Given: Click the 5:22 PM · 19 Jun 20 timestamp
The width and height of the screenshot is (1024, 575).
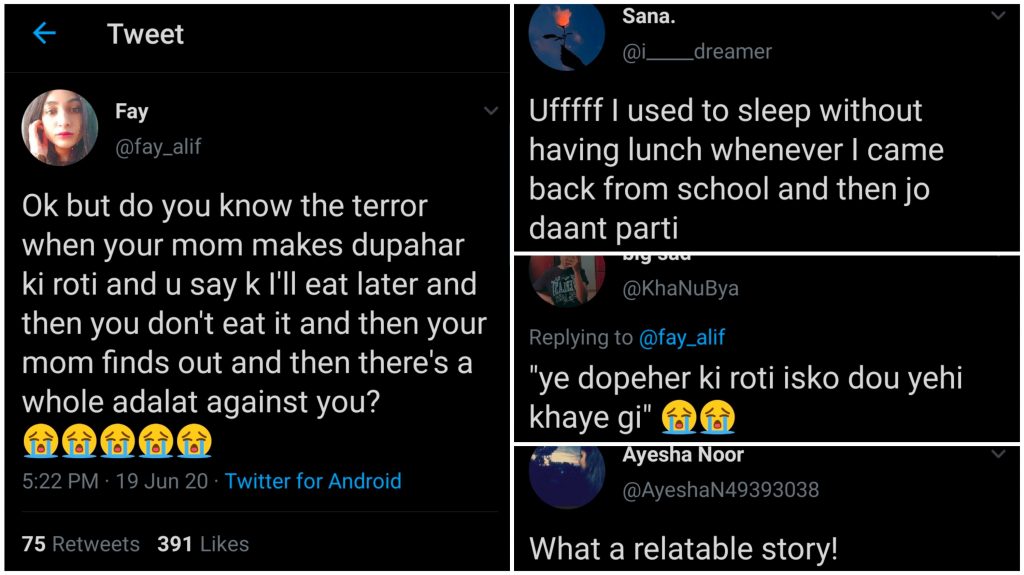Looking at the screenshot, I should pos(115,481).
